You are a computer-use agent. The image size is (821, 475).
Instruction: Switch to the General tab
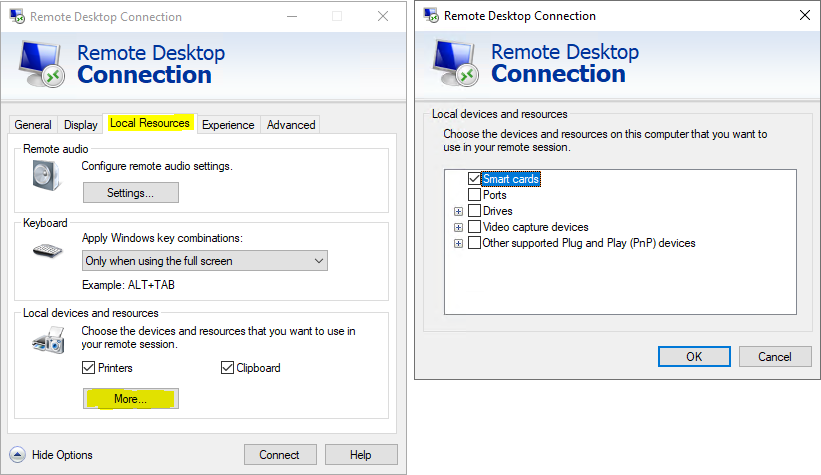click(x=33, y=125)
